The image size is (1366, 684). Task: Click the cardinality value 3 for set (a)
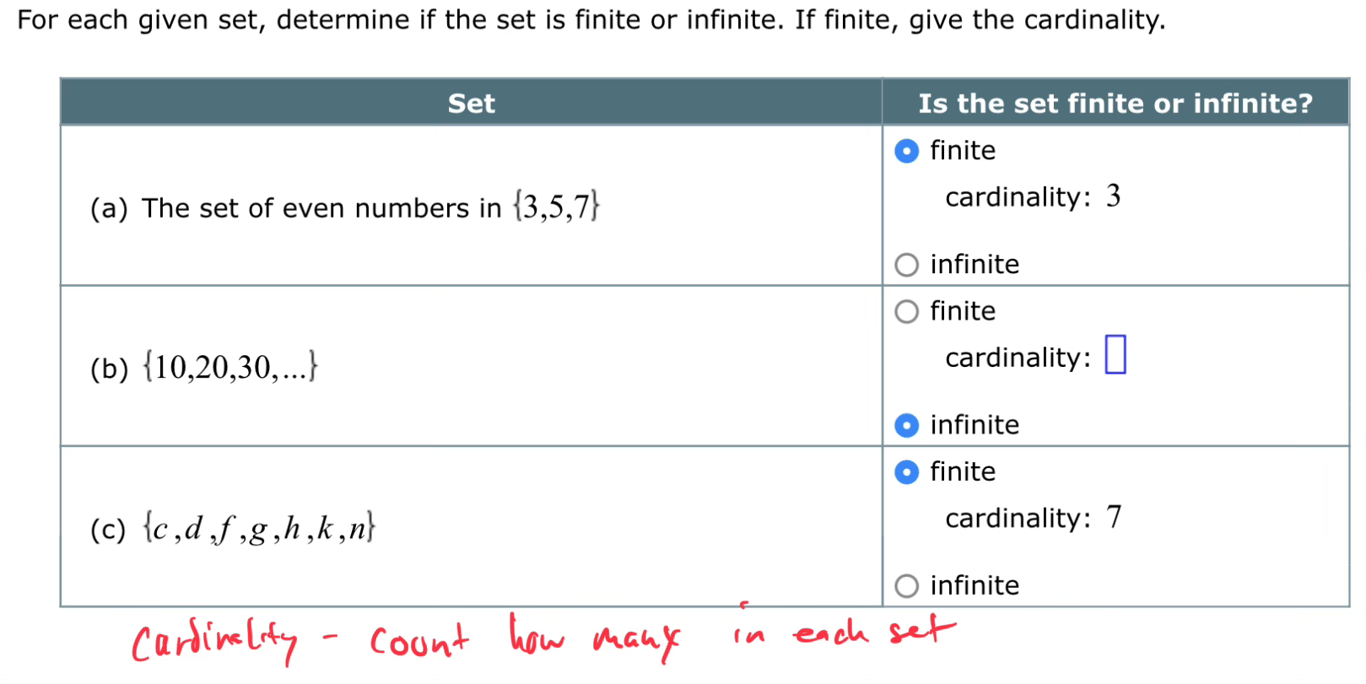[1113, 197]
